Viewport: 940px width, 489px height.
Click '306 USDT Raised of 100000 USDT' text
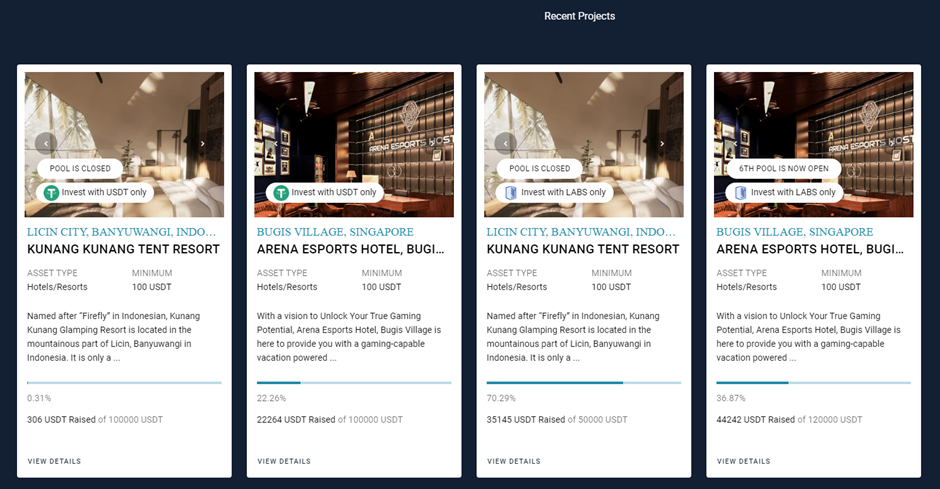click(95, 419)
